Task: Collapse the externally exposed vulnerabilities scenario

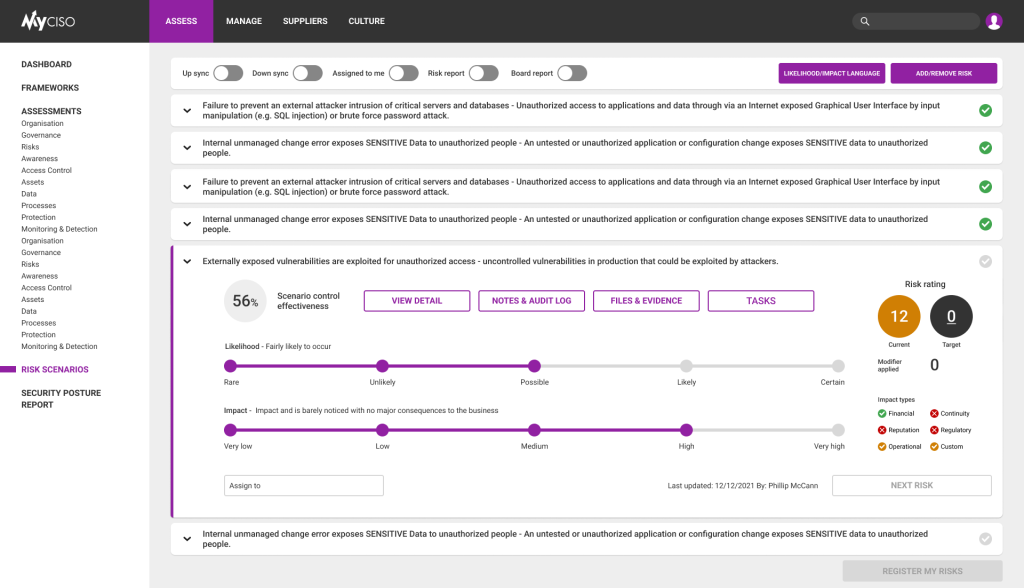Action: [x=187, y=261]
